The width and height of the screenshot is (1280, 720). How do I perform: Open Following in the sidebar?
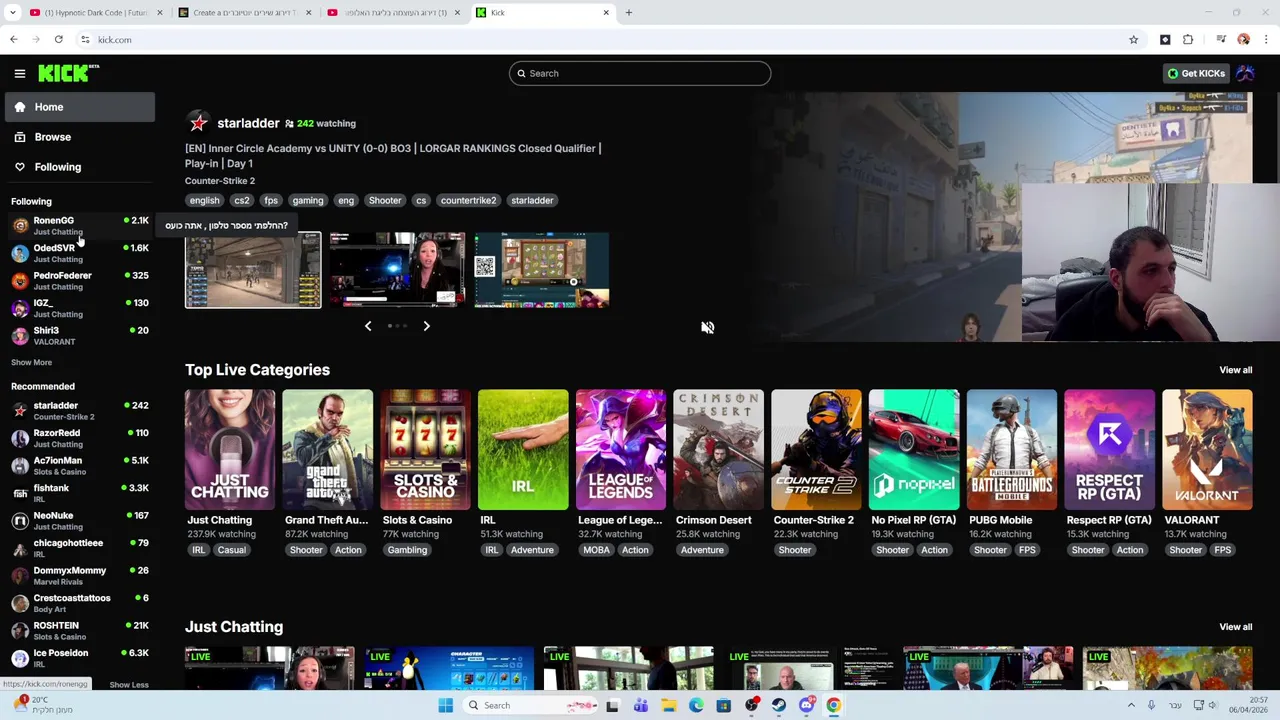(x=79, y=167)
